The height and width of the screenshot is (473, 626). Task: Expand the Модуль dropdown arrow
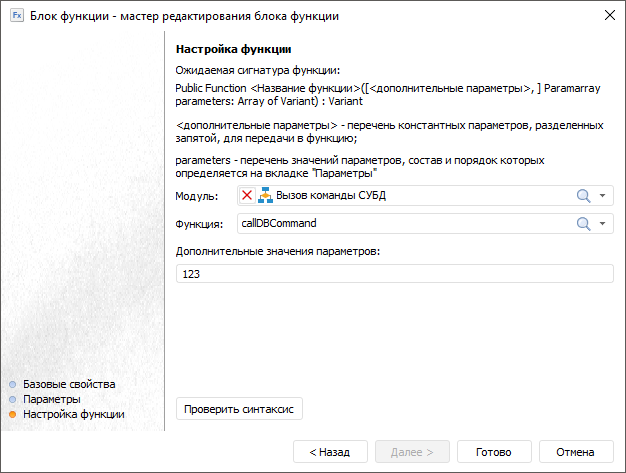(x=603, y=195)
